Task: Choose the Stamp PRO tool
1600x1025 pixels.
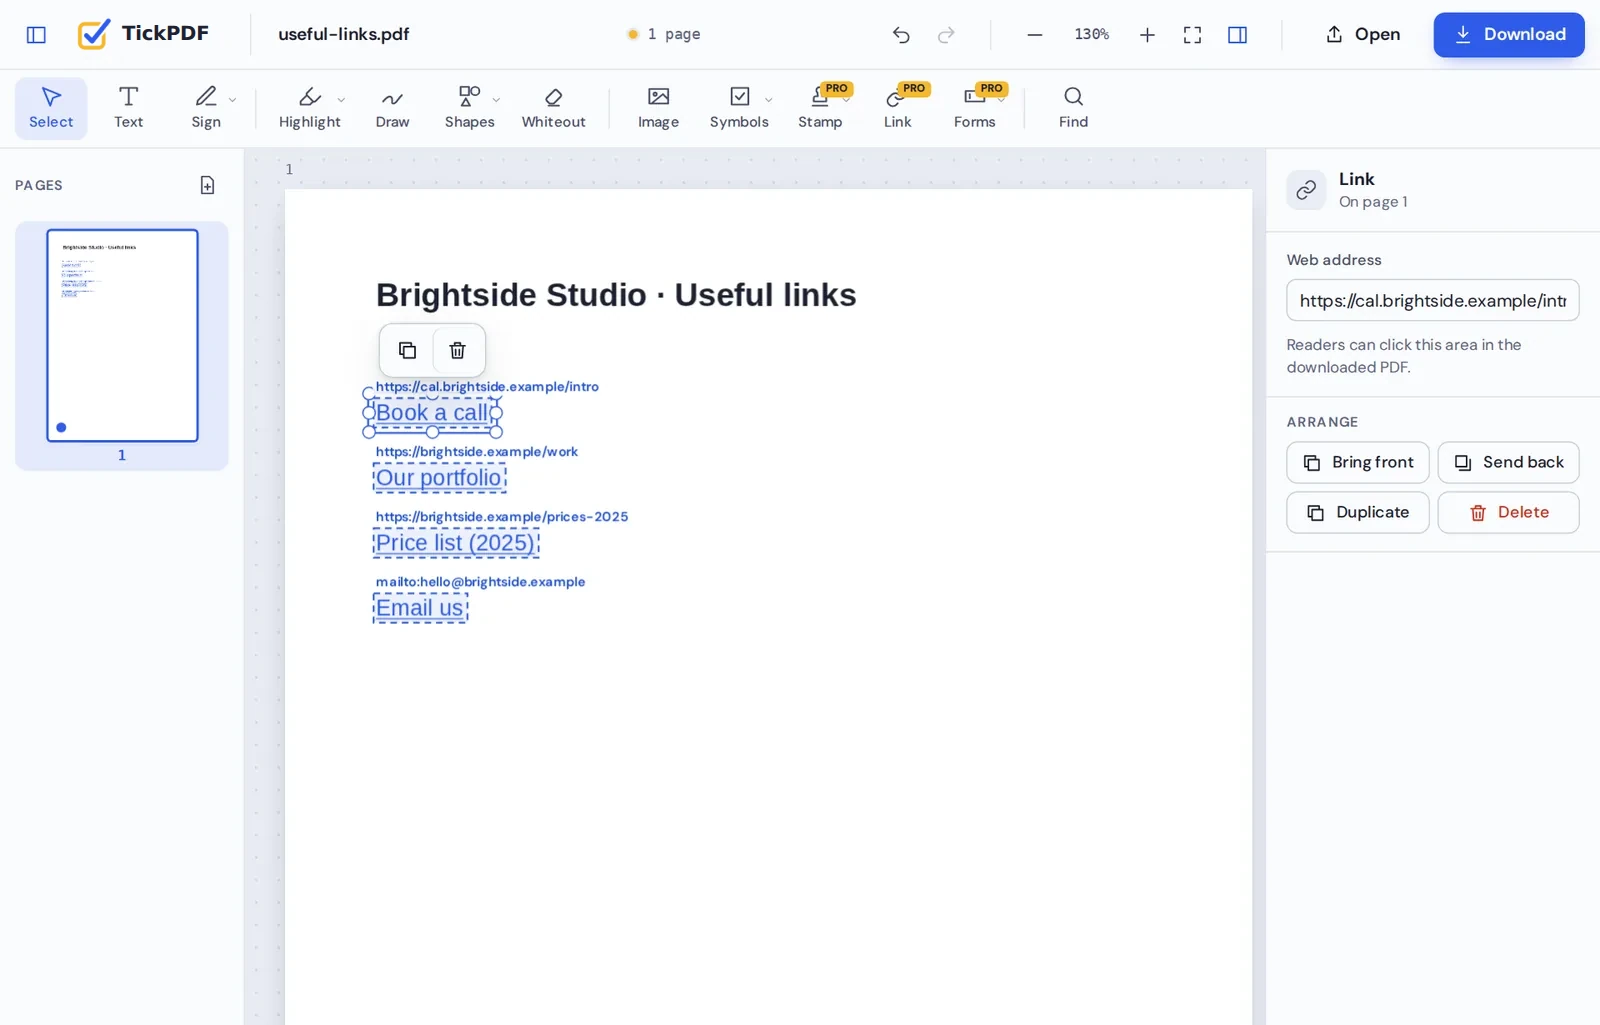Action: pyautogui.click(x=820, y=108)
